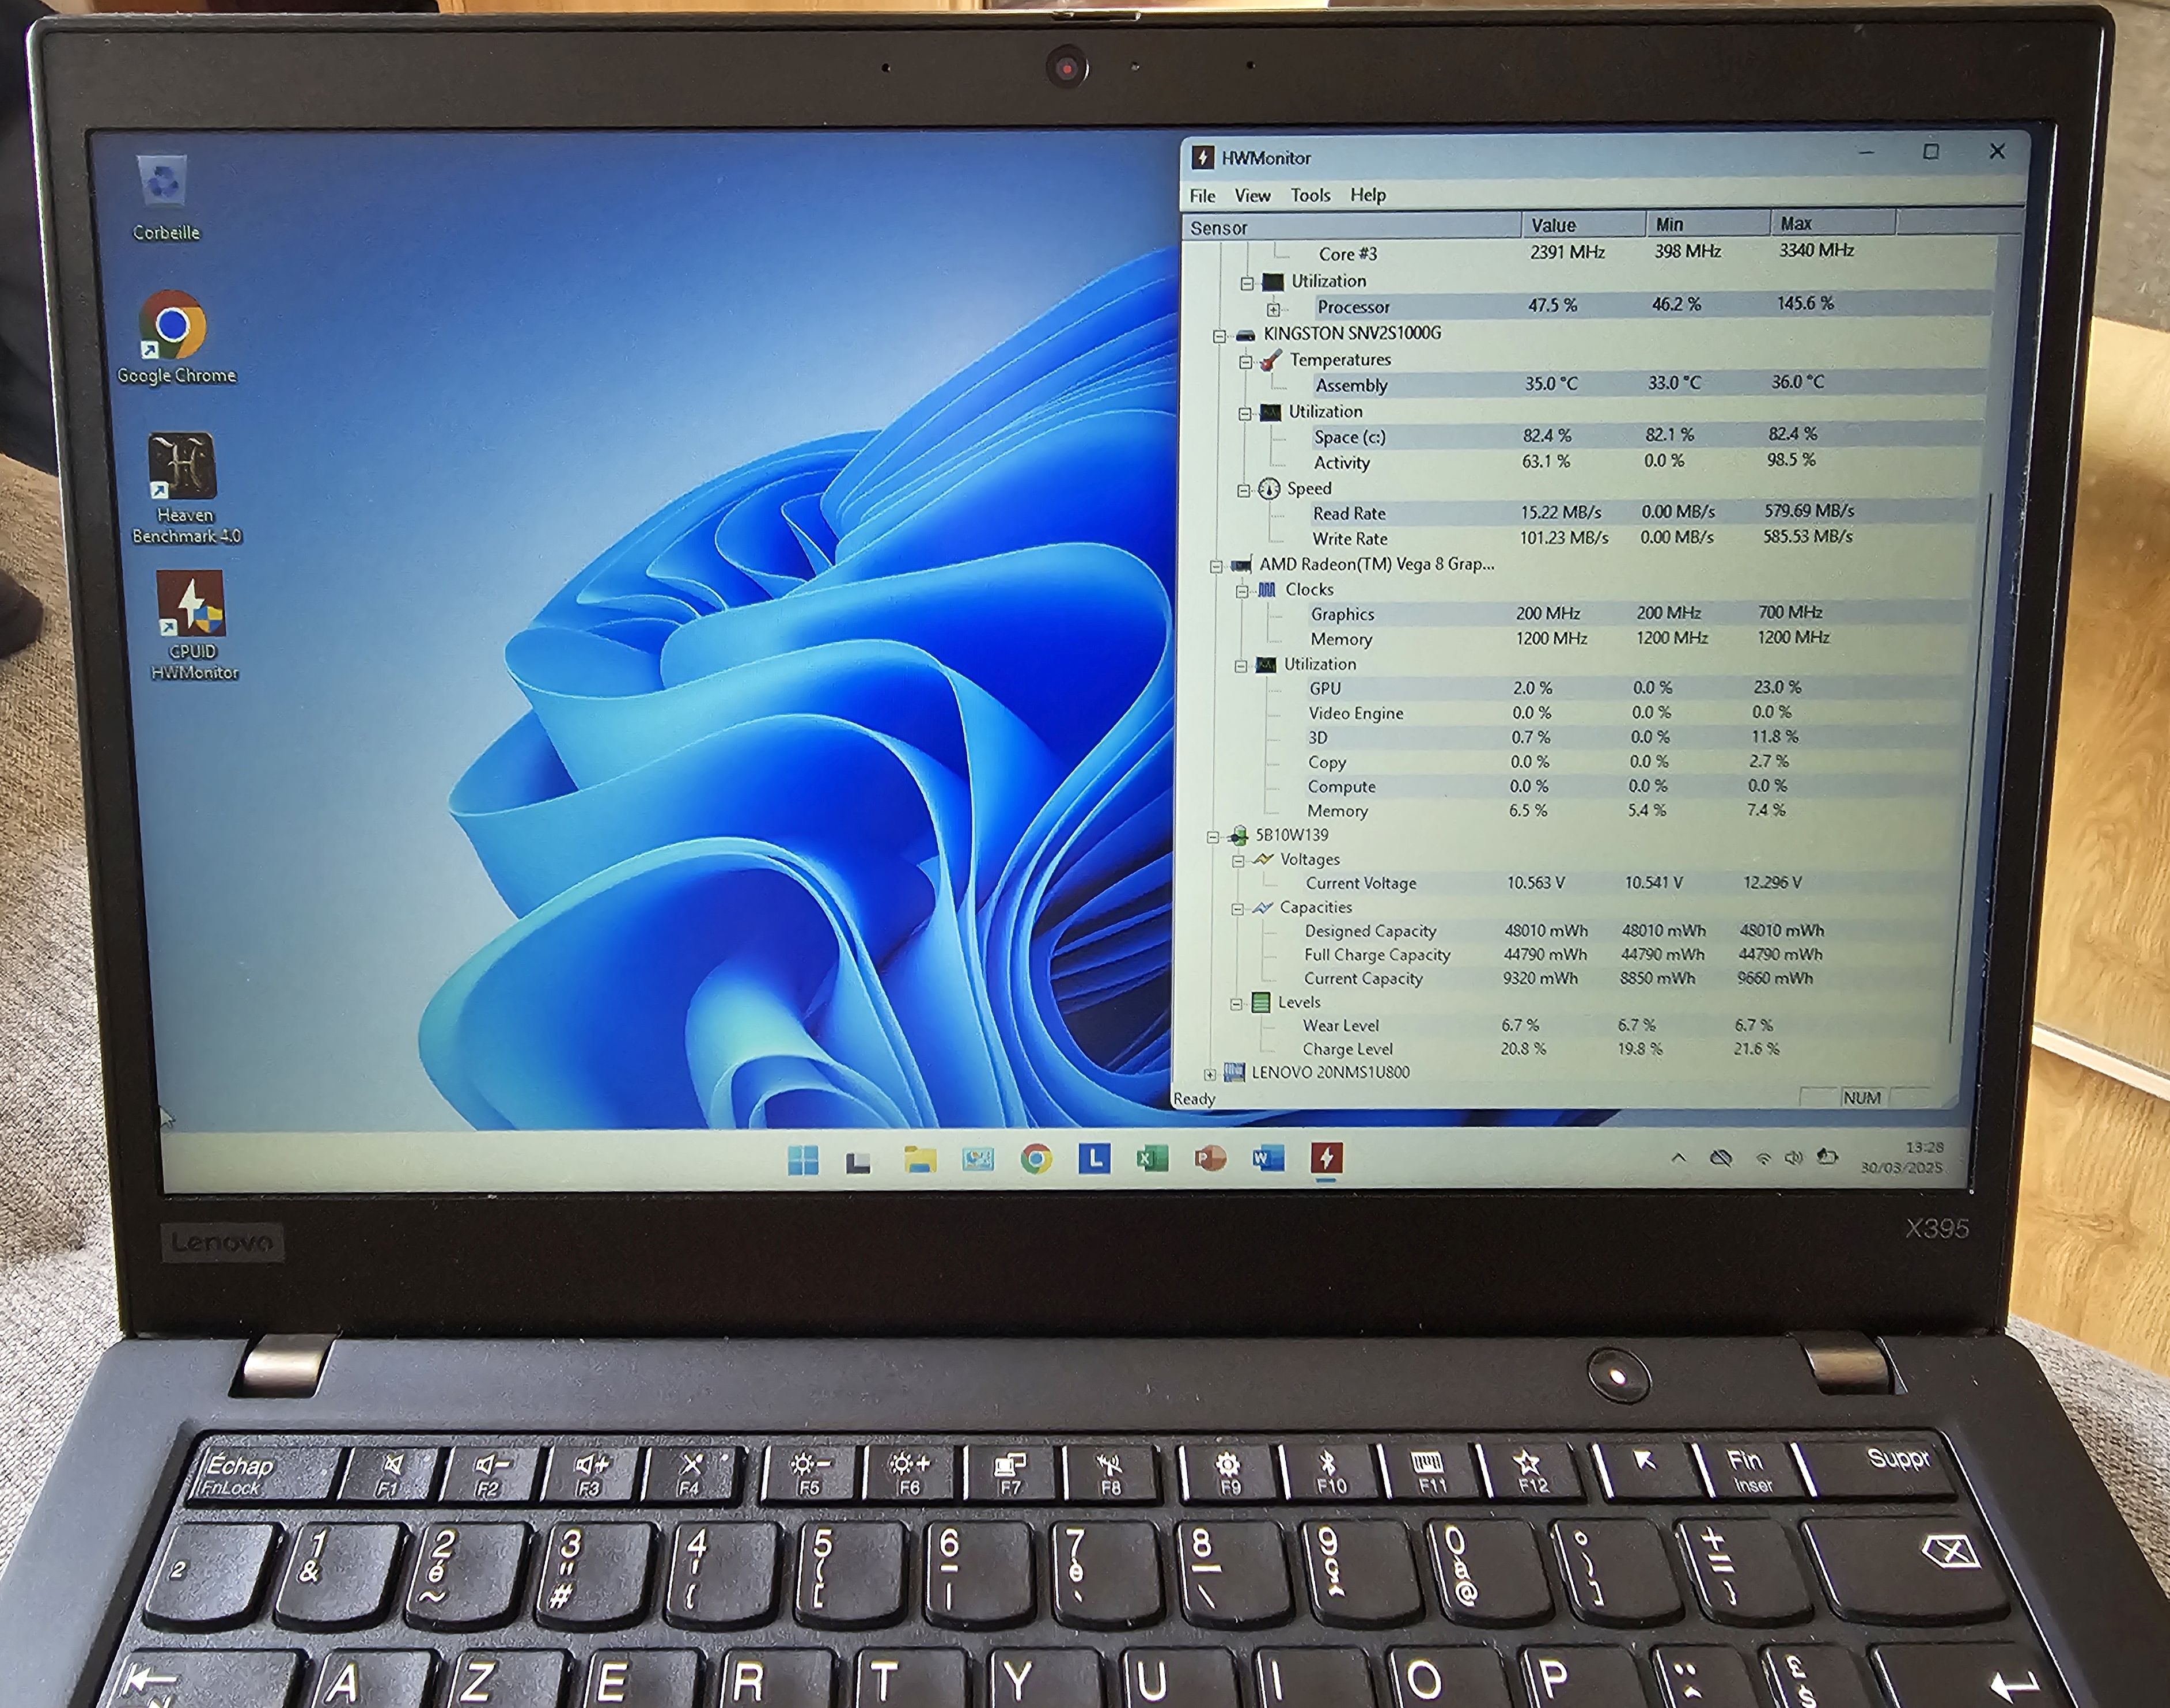Show hidden tray icons chevron

pyautogui.click(x=1679, y=1158)
